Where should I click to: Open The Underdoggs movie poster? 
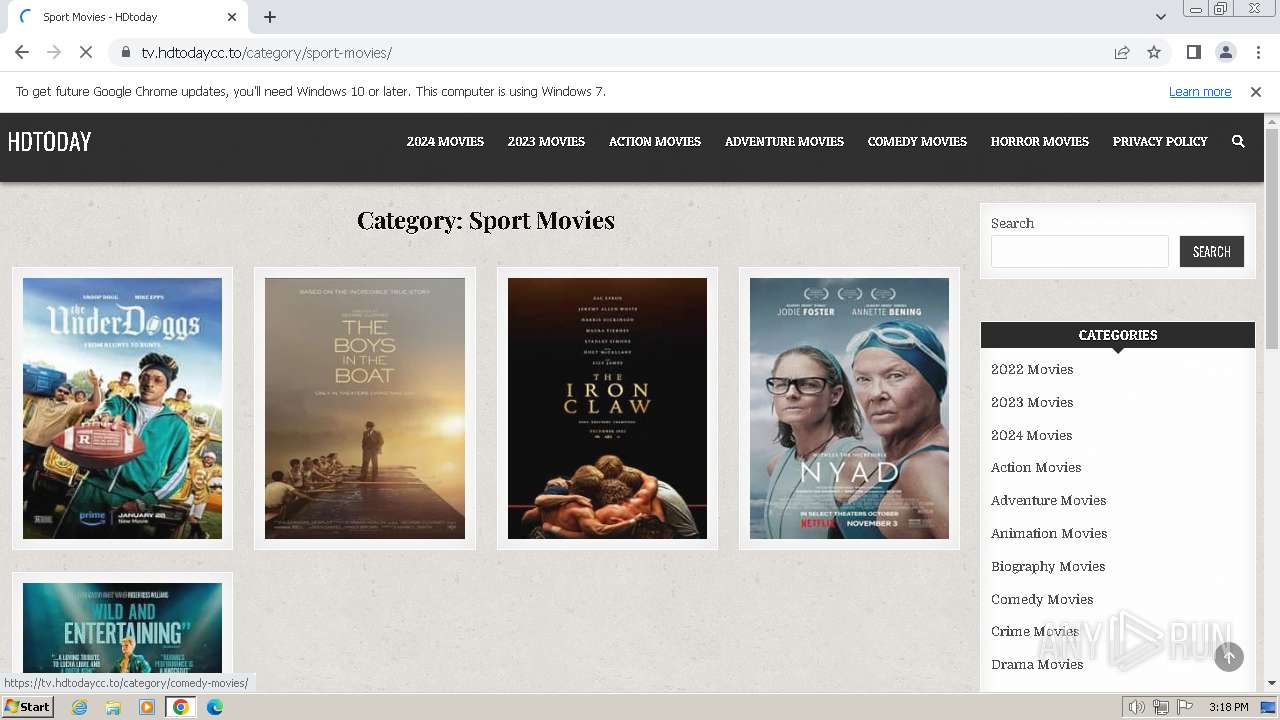pyautogui.click(x=122, y=408)
